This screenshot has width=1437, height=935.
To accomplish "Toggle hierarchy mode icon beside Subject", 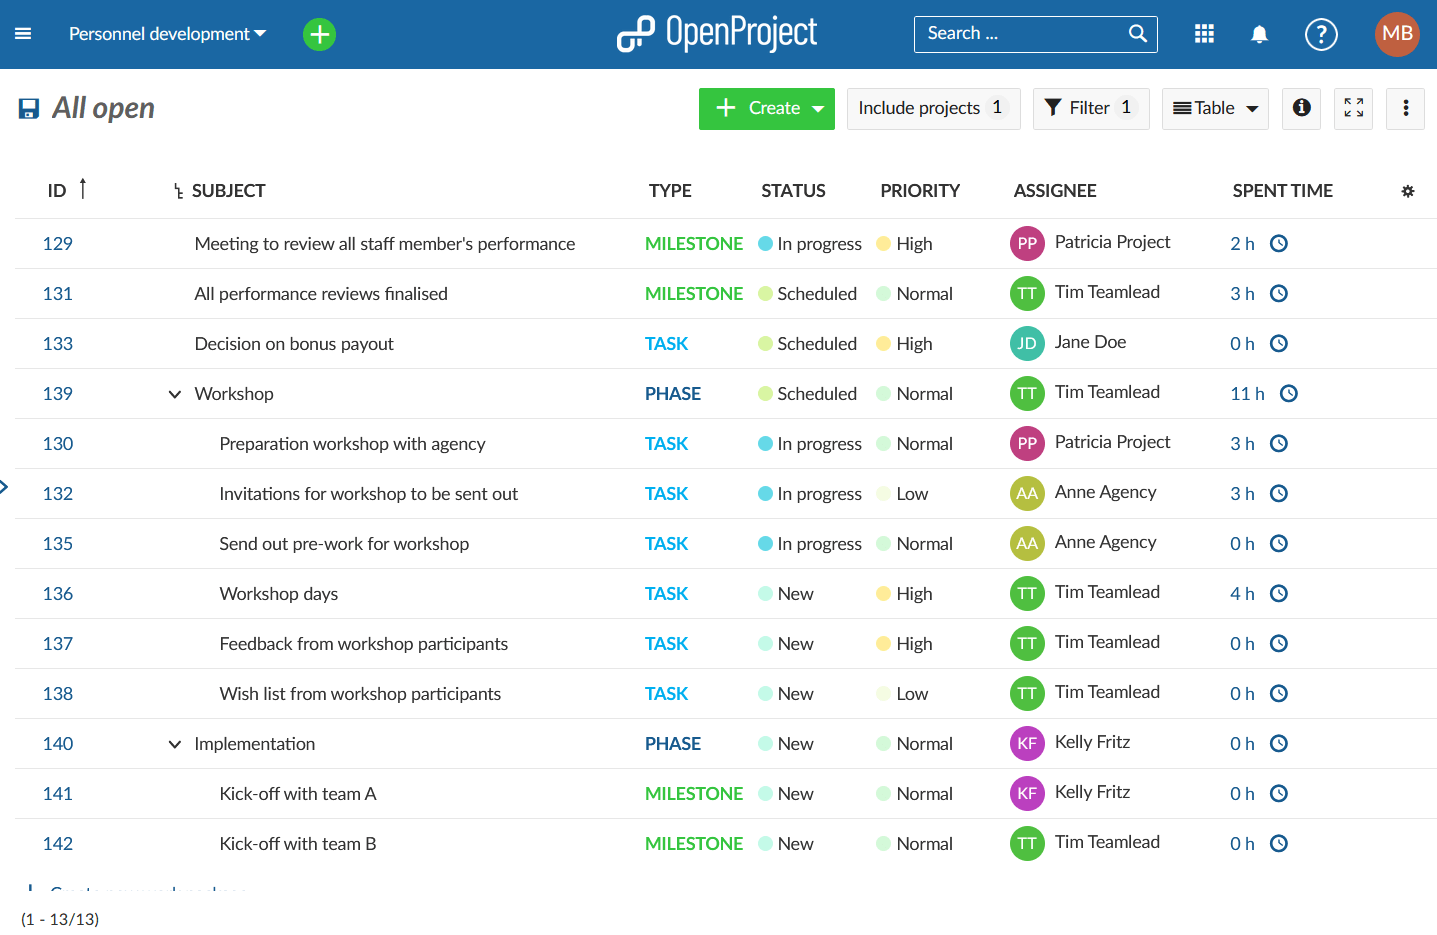I will coord(178,191).
